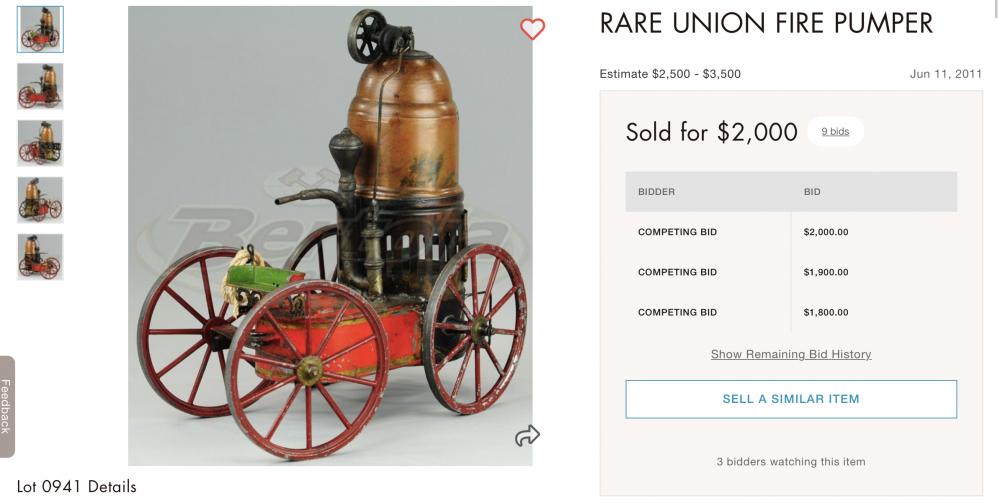Click the "9 bids" pill
Image resolution: width=1000 pixels, height=503 pixels.
[x=835, y=132]
